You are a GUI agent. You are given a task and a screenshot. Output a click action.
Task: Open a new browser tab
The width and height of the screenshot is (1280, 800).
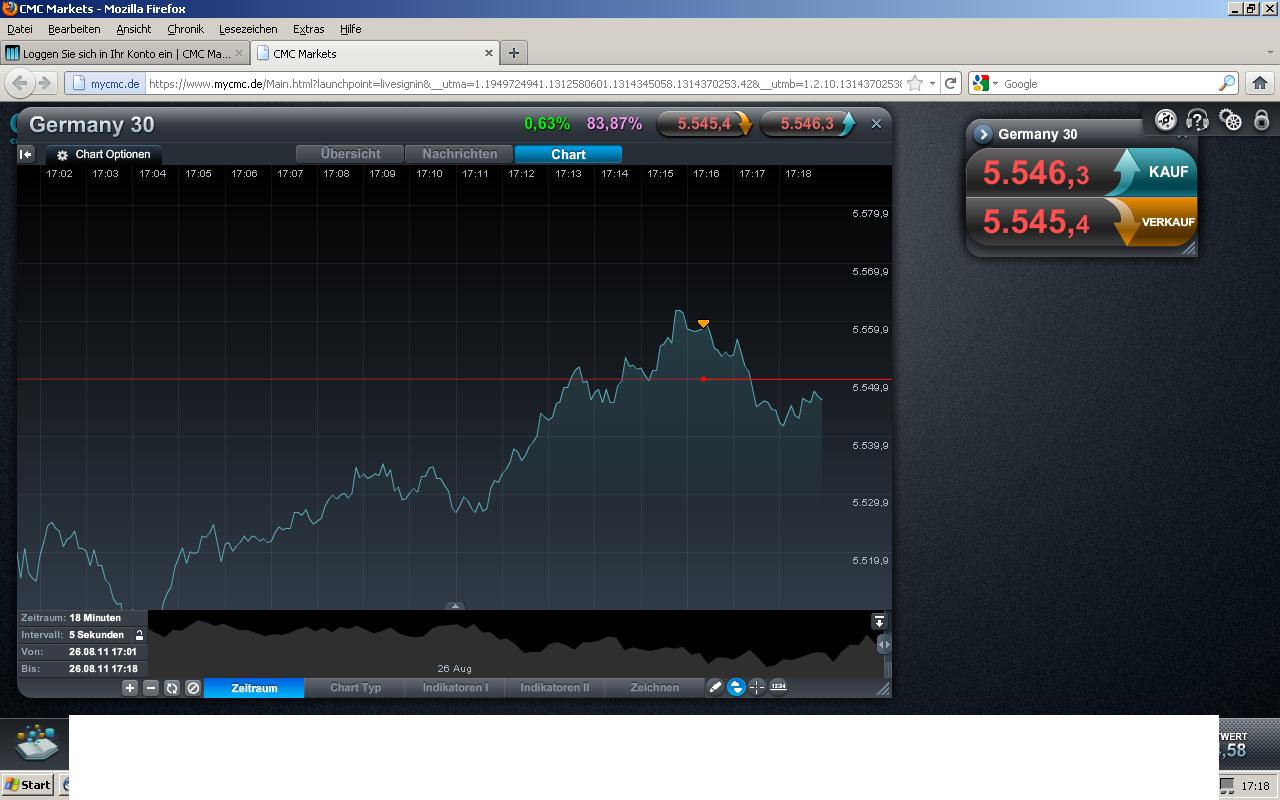[x=513, y=53]
